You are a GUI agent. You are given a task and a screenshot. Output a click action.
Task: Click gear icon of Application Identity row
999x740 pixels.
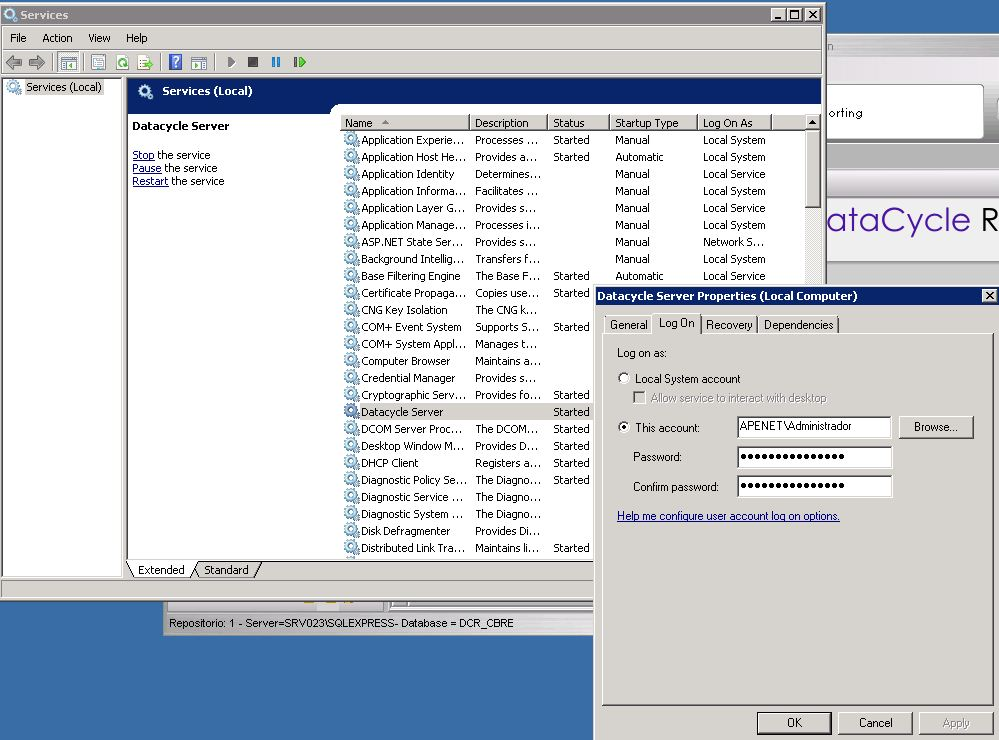(351, 173)
